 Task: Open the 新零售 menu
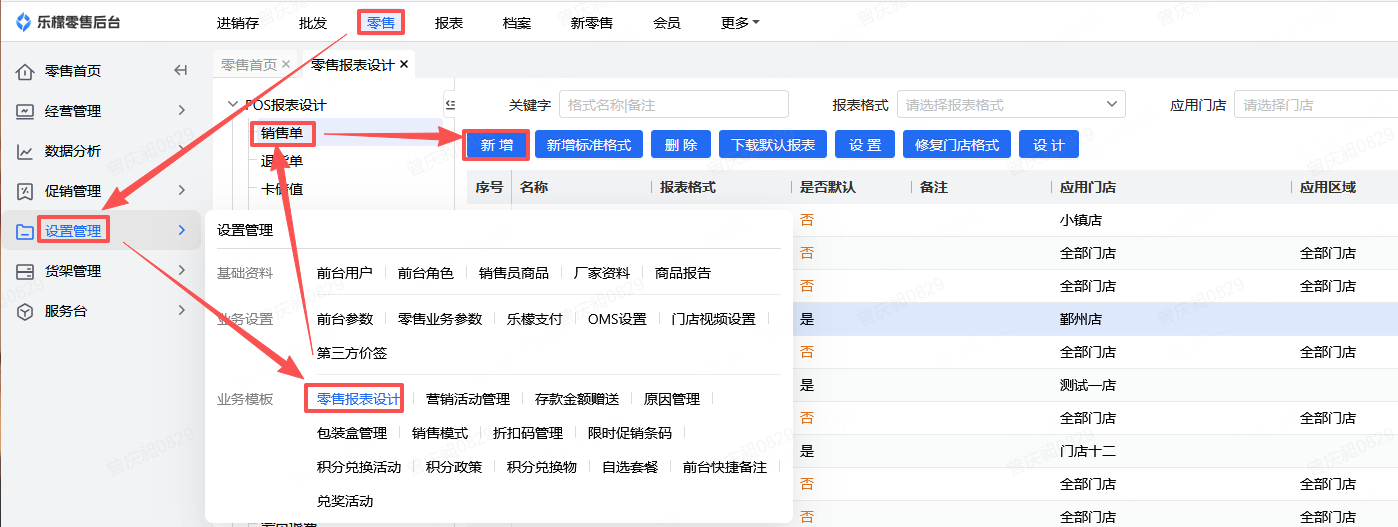click(x=592, y=22)
